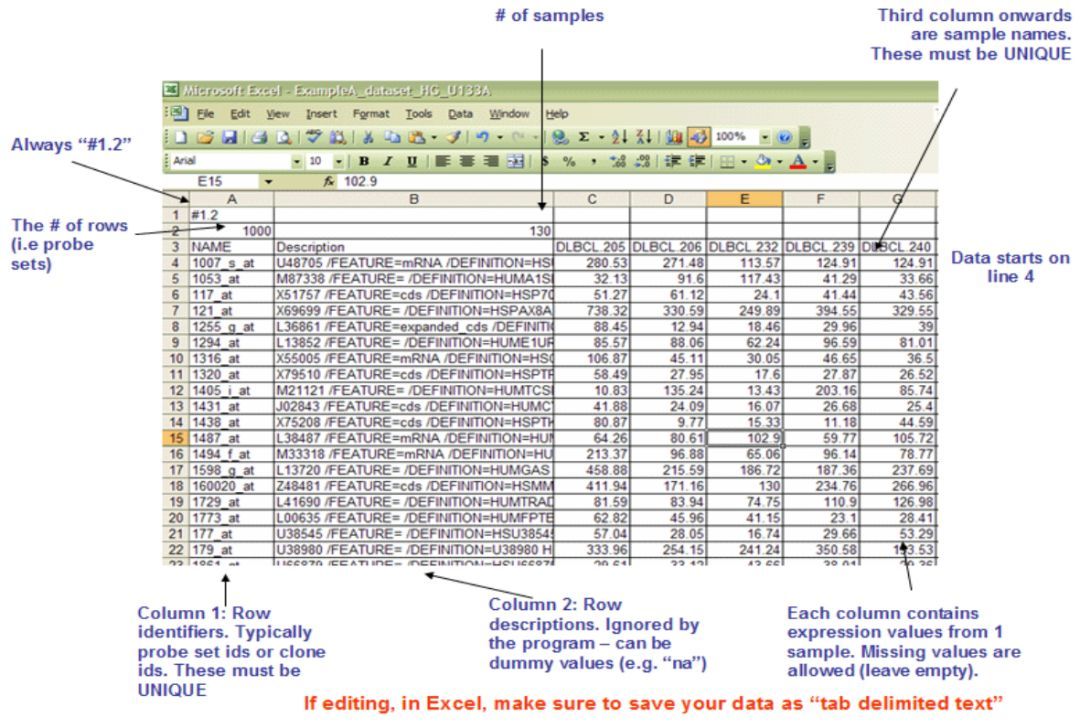The height and width of the screenshot is (728, 1080).
Task: Expand the Undo history arrow
Action: point(500,137)
